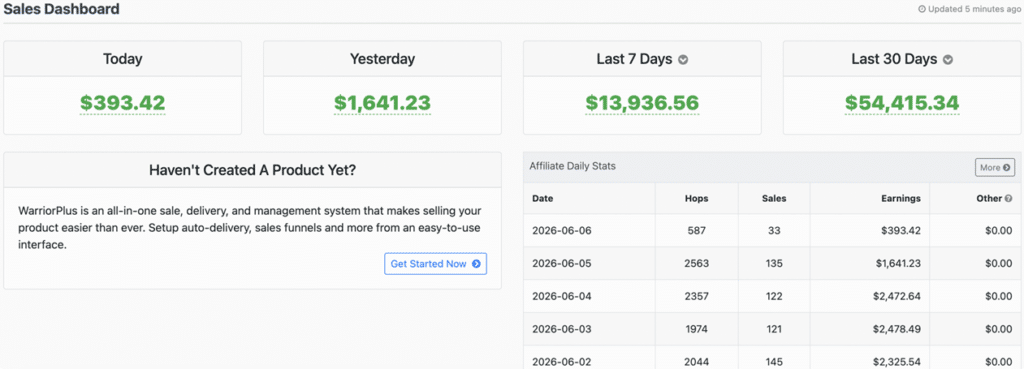Click the 33 sales value
Image resolution: width=1024 pixels, height=369 pixels.
(774, 231)
